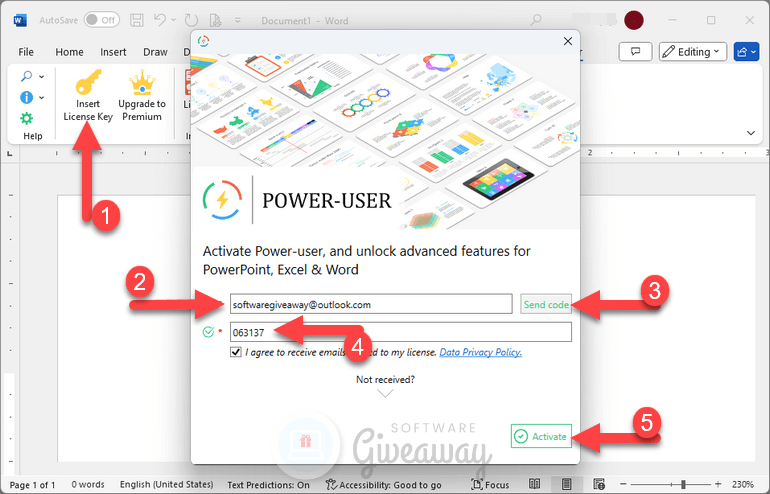
Task: Click Text Predictions: On in status bar
Action: (x=269, y=485)
